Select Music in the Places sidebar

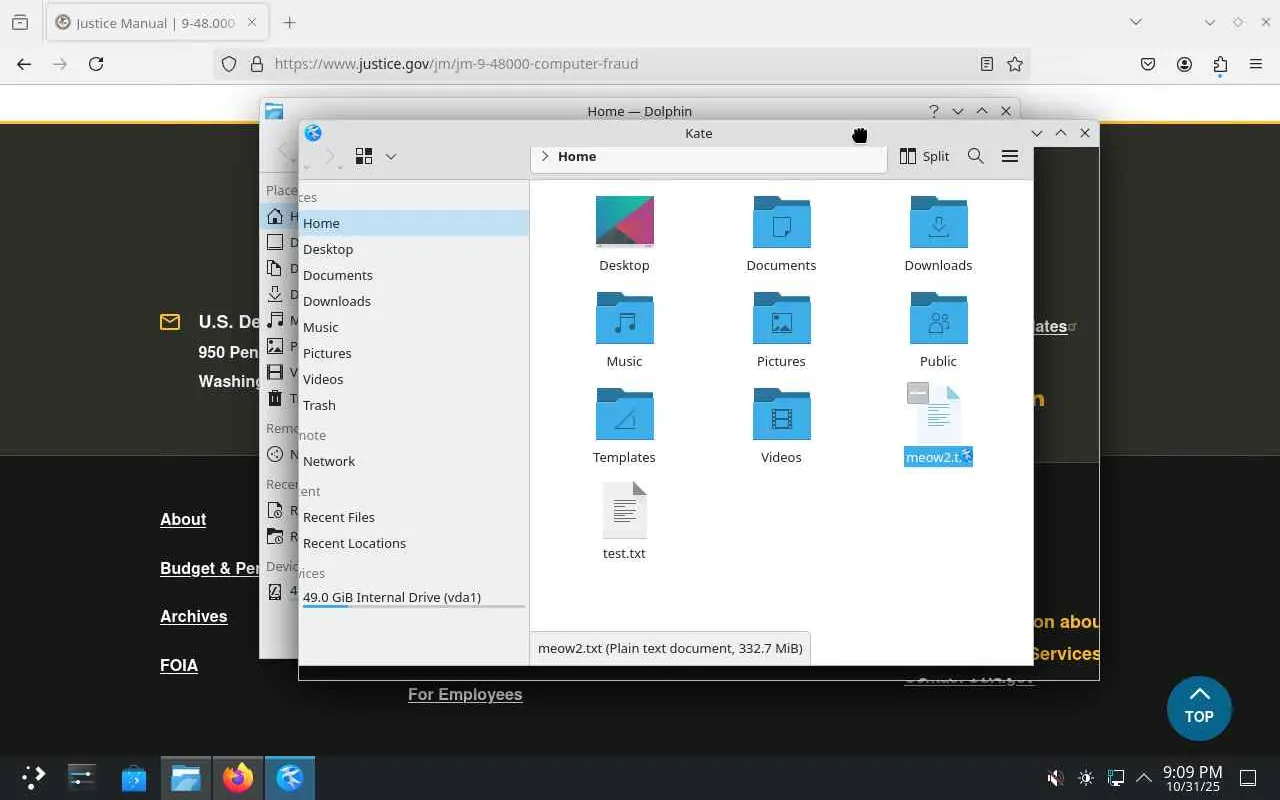click(x=414, y=327)
